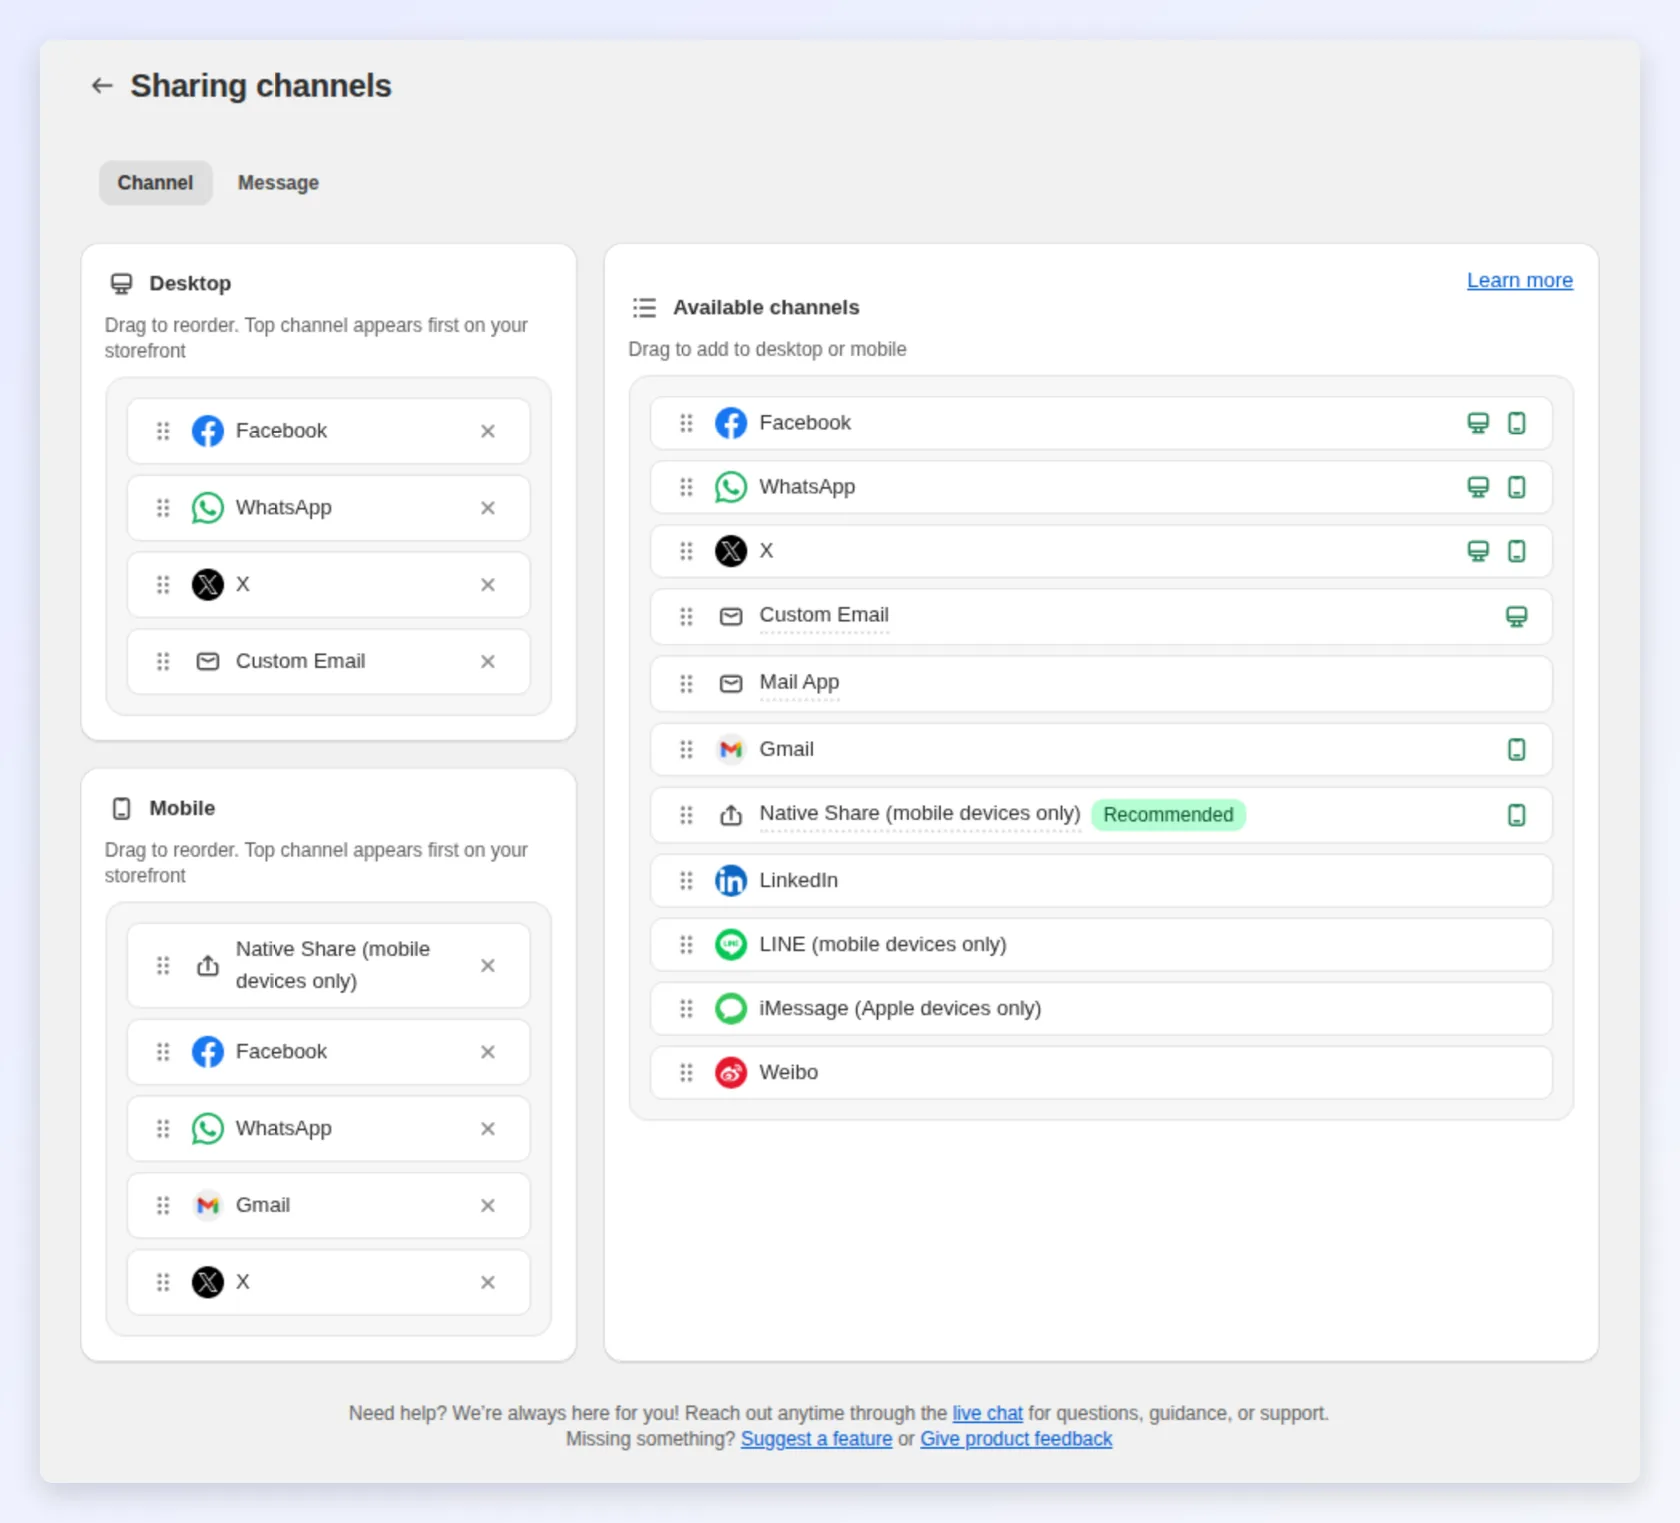The height and width of the screenshot is (1523, 1680).
Task: Click the drag handle of Desktop Custom Email
Action: (x=163, y=662)
